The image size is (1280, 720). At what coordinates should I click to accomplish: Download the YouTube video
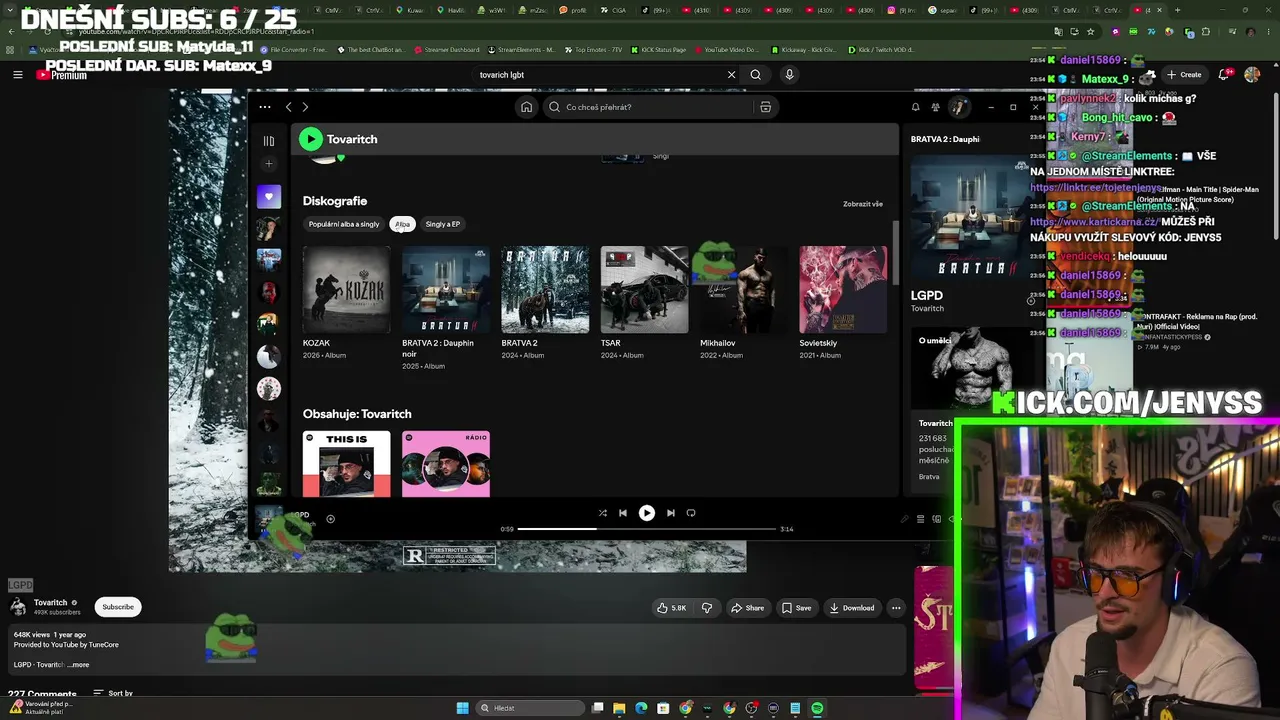852,608
